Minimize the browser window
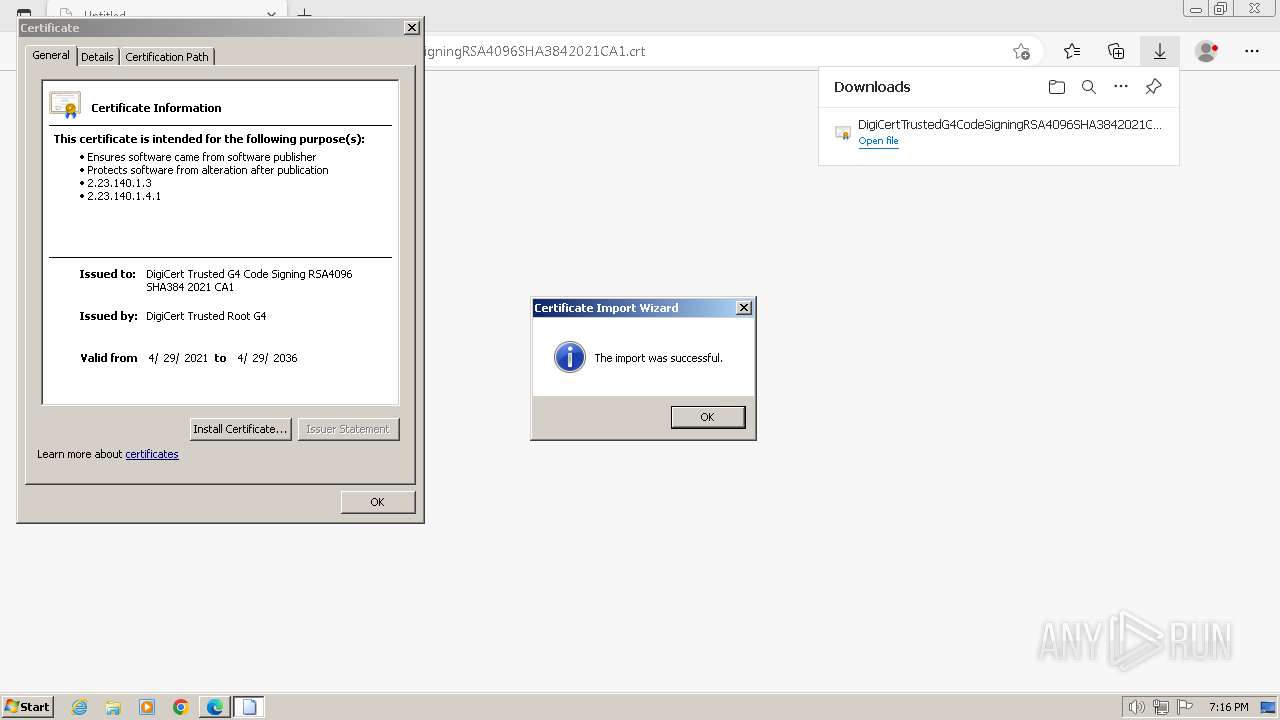Screen dimensions: 1280x720 [1196, 9]
